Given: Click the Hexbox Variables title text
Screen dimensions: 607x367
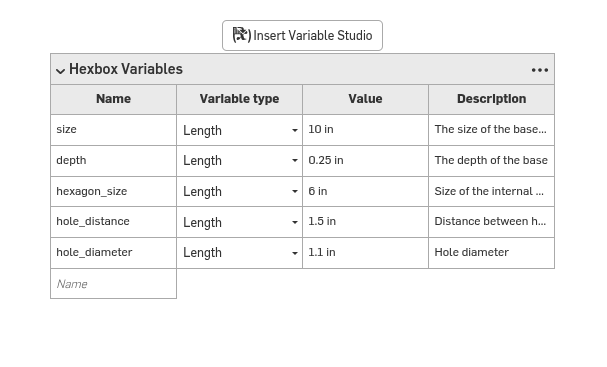Looking at the screenshot, I should pyautogui.click(x=126, y=69).
